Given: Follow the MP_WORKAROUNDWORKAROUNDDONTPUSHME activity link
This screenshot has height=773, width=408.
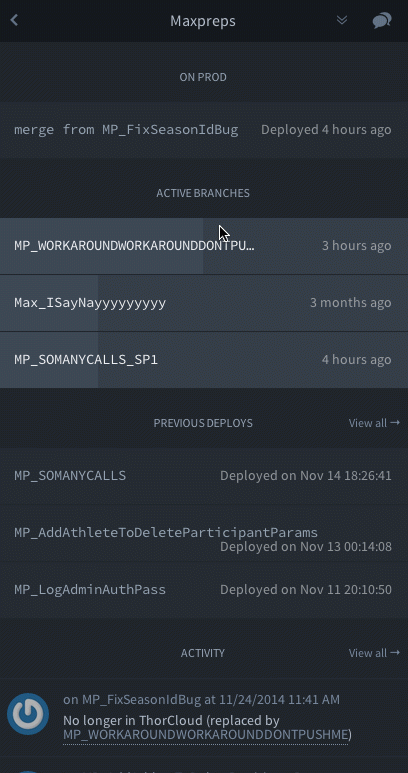Looking at the screenshot, I should (205, 735).
